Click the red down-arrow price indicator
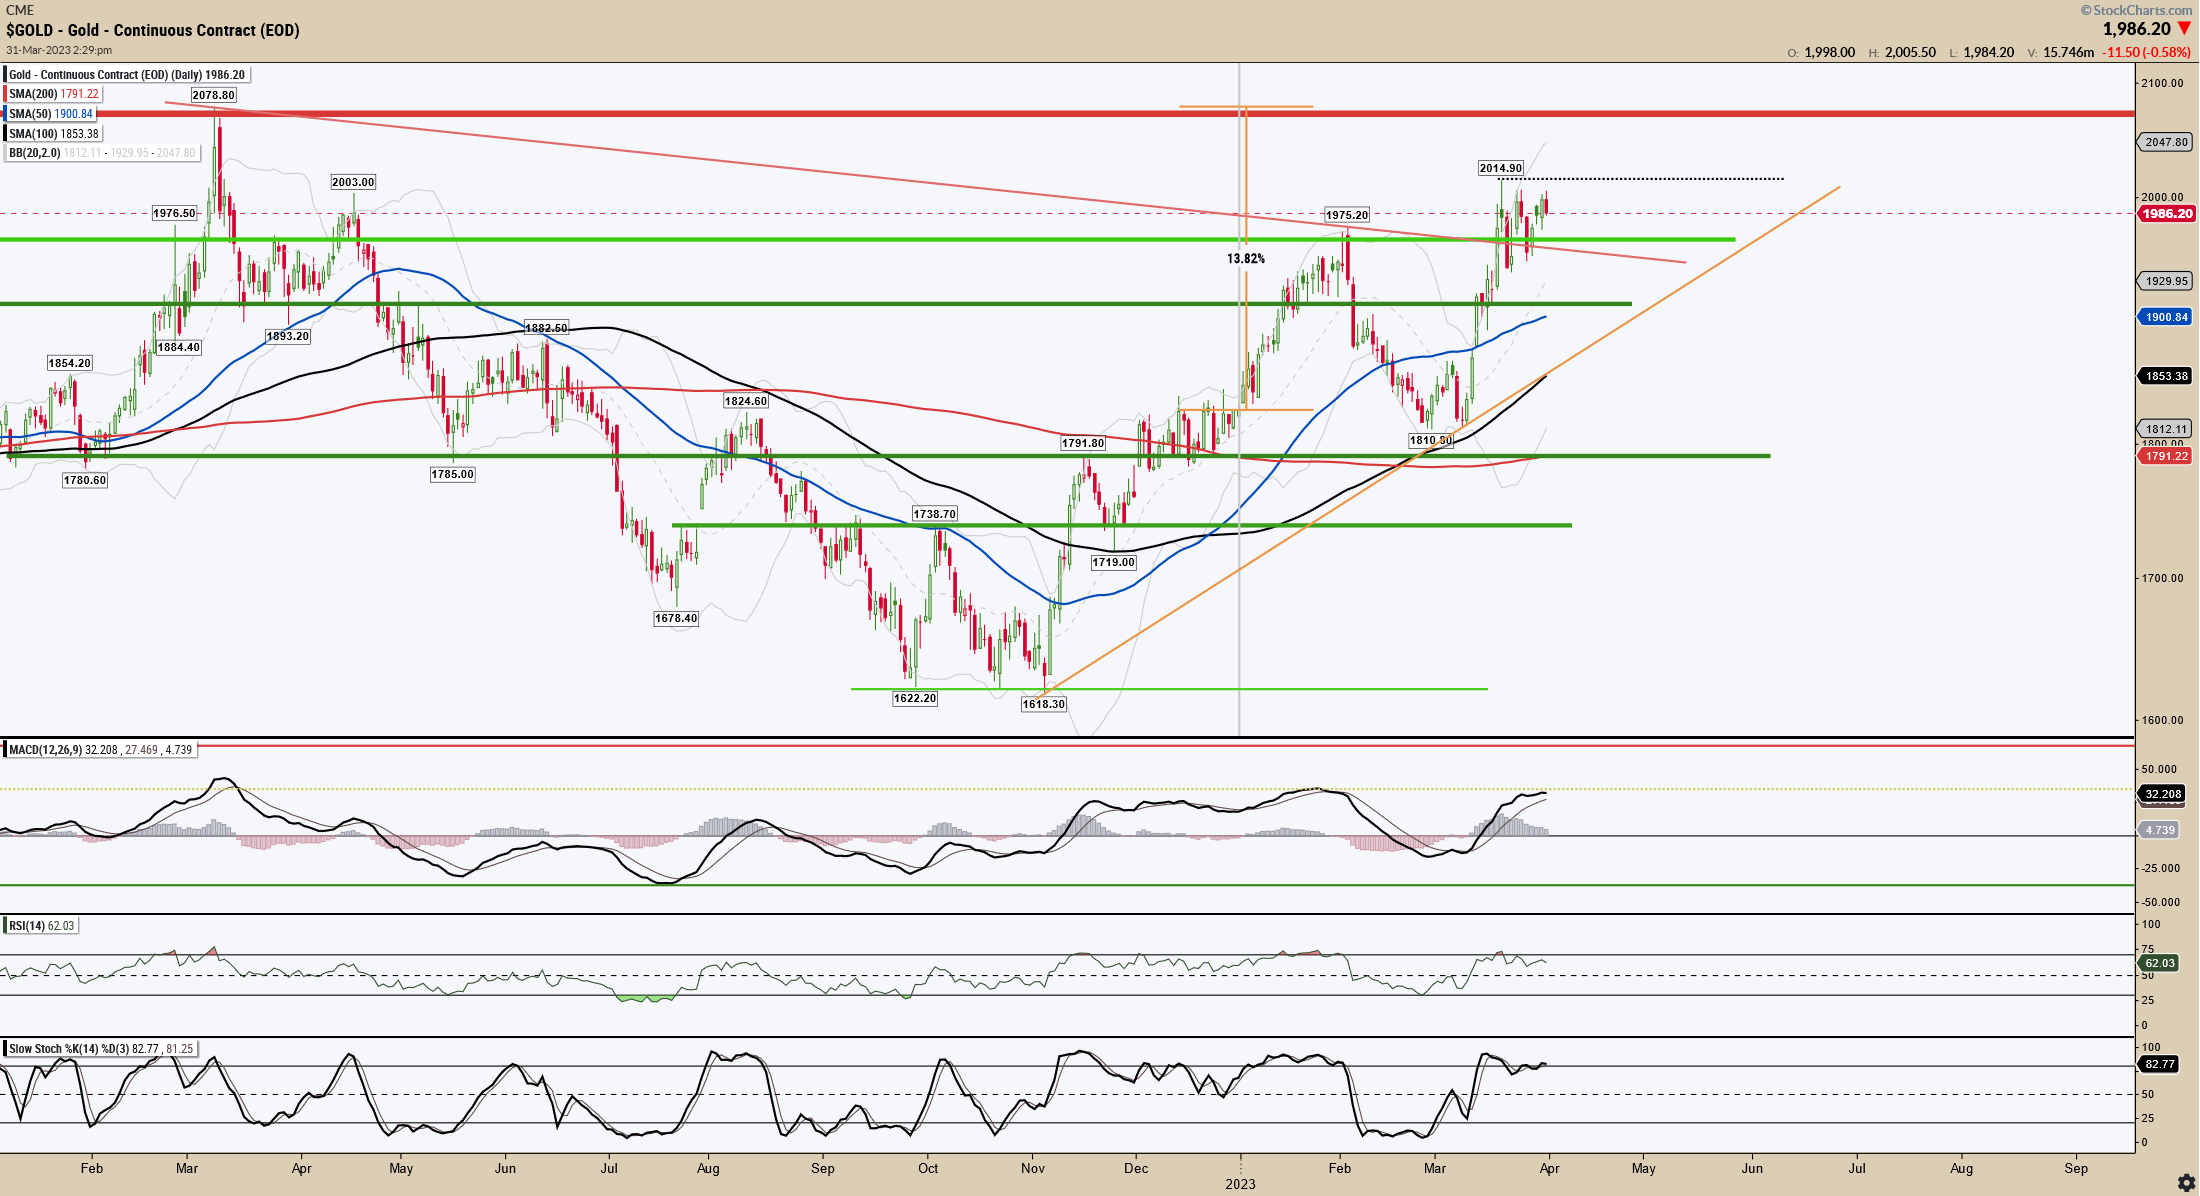 2184,29
